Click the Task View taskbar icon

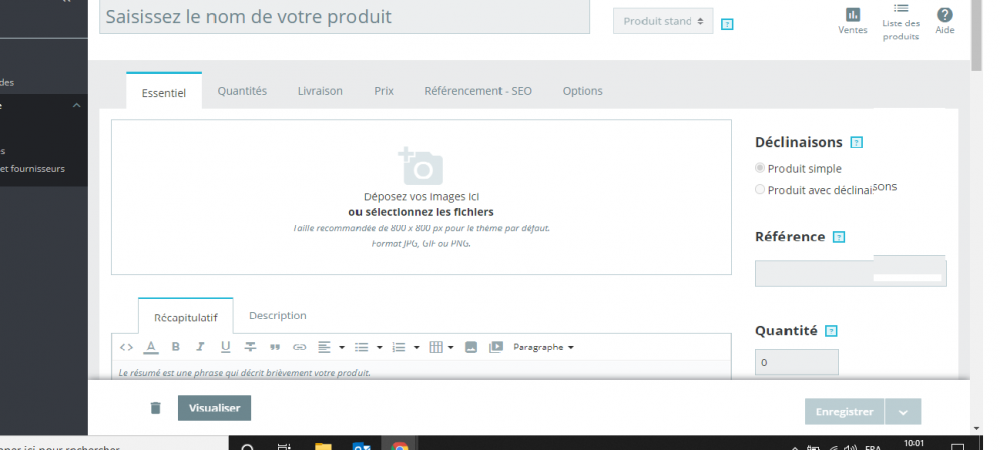click(x=284, y=446)
